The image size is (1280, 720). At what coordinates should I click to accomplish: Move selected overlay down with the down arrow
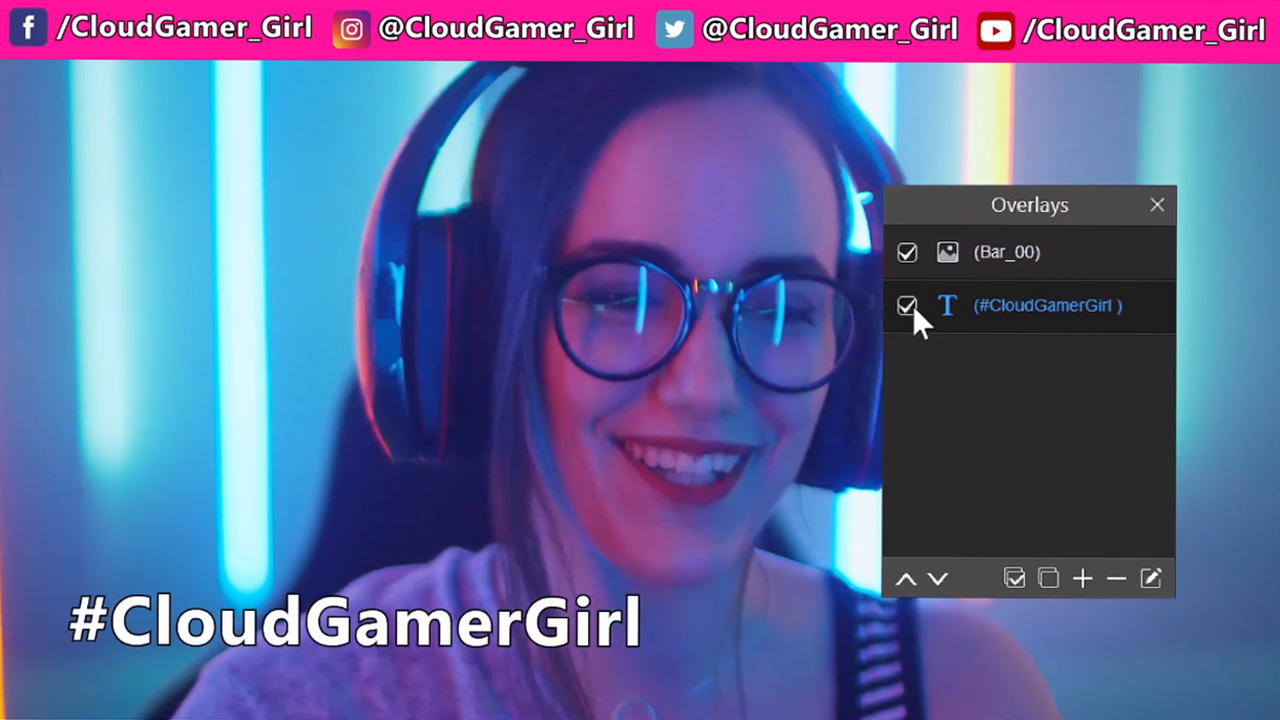(x=938, y=579)
